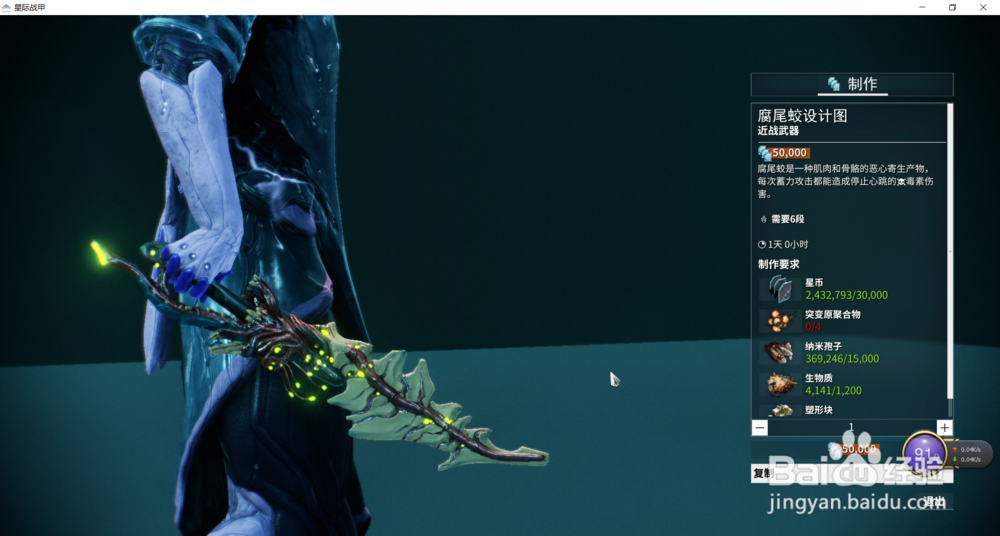Minimize the 星际战甲 window
The width and height of the screenshot is (1000, 536).
click(x=922, y=7)
